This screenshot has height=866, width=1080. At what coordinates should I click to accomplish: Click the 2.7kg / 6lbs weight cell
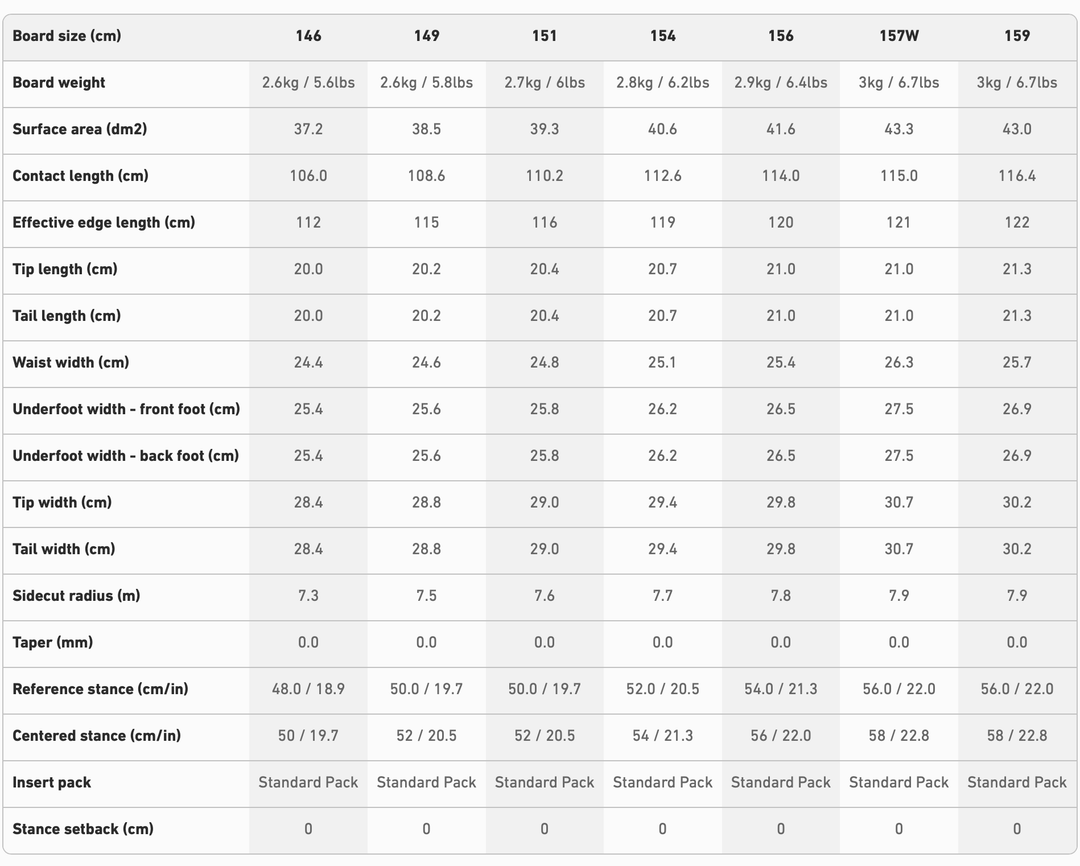[x=544, y=83]
